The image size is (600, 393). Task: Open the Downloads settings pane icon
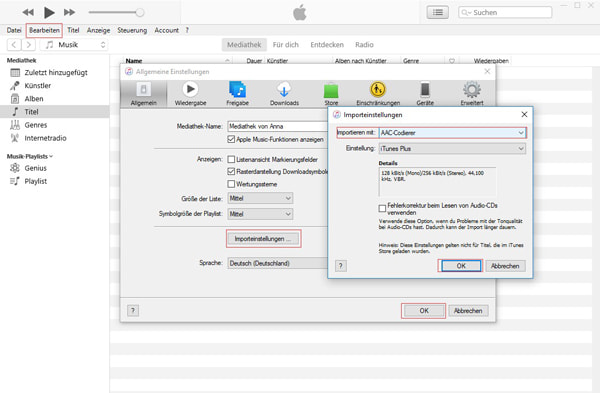(x=284, y=94)
